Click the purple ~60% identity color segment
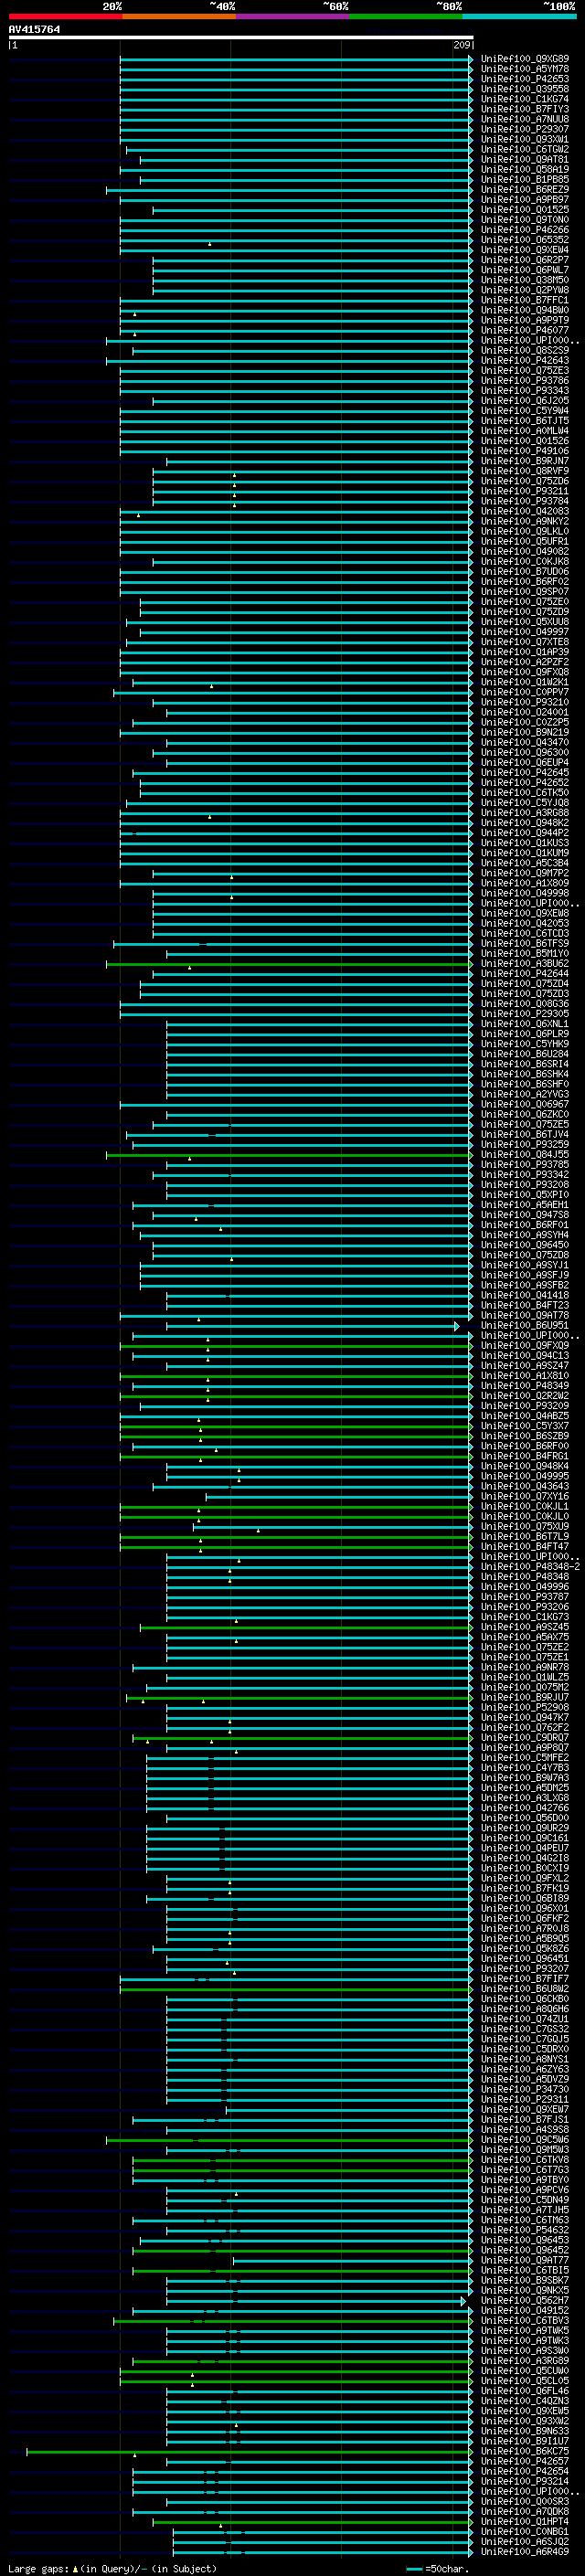The width and height of the screenshot is (585, 2576). [292, 17]
